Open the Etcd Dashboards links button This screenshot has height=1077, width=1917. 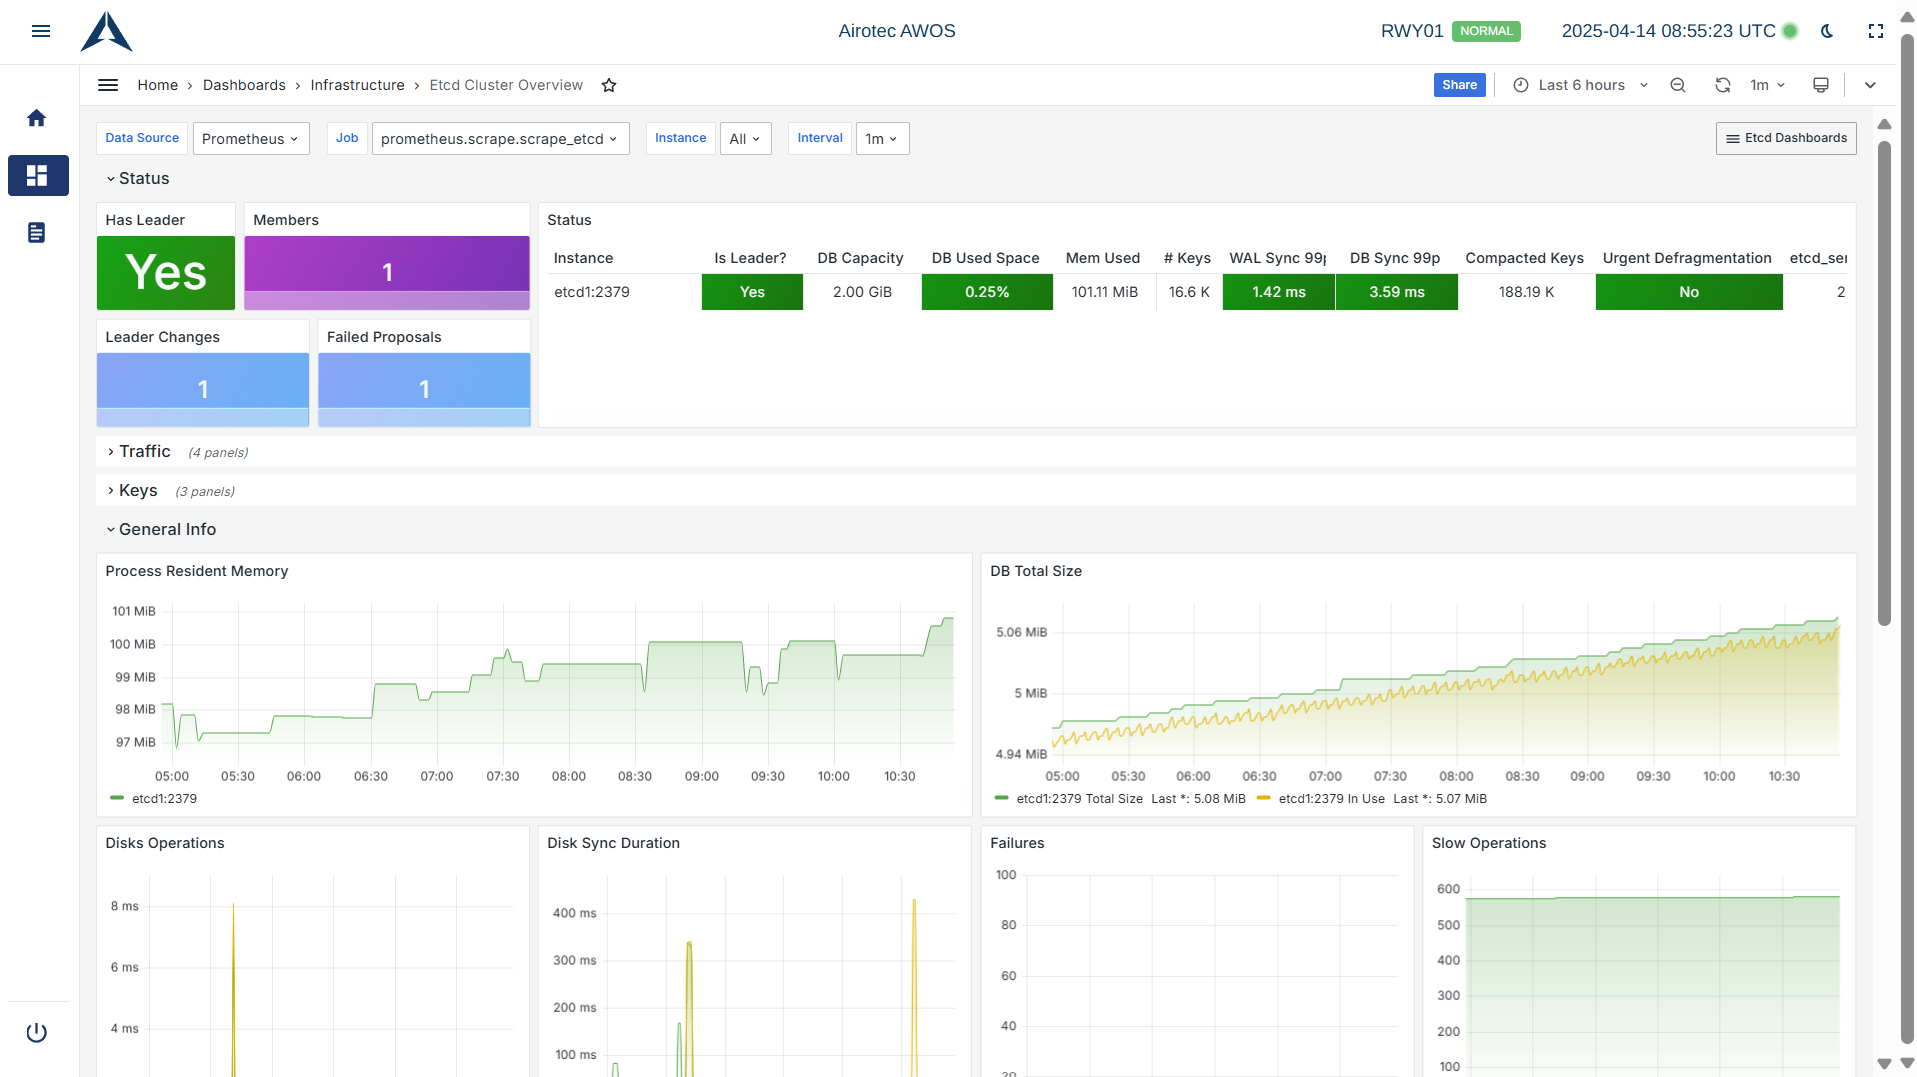coord(1785,139)
